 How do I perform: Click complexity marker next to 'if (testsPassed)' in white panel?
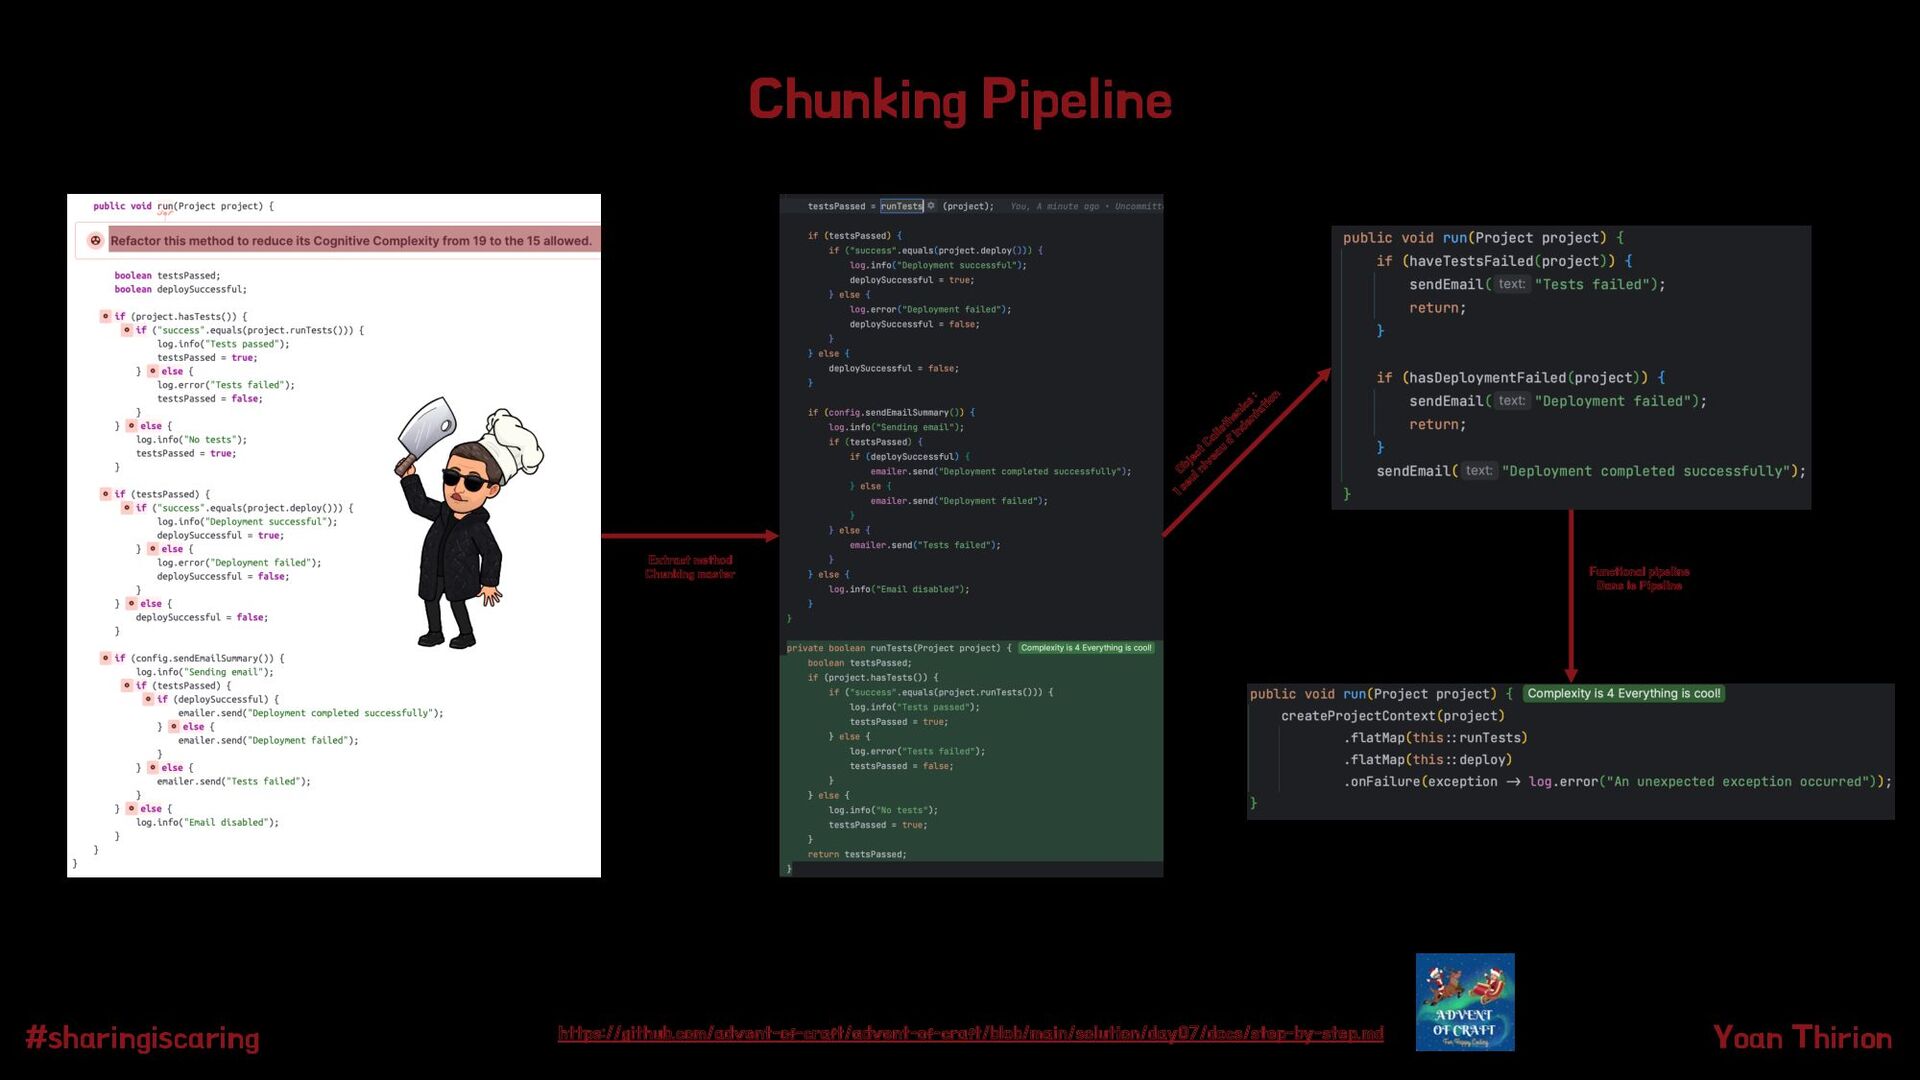click(105, 494)
